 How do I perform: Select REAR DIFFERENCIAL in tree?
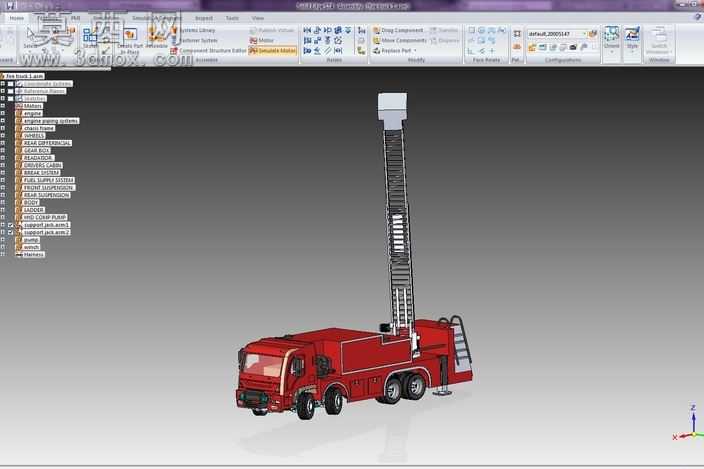[47, 143]
